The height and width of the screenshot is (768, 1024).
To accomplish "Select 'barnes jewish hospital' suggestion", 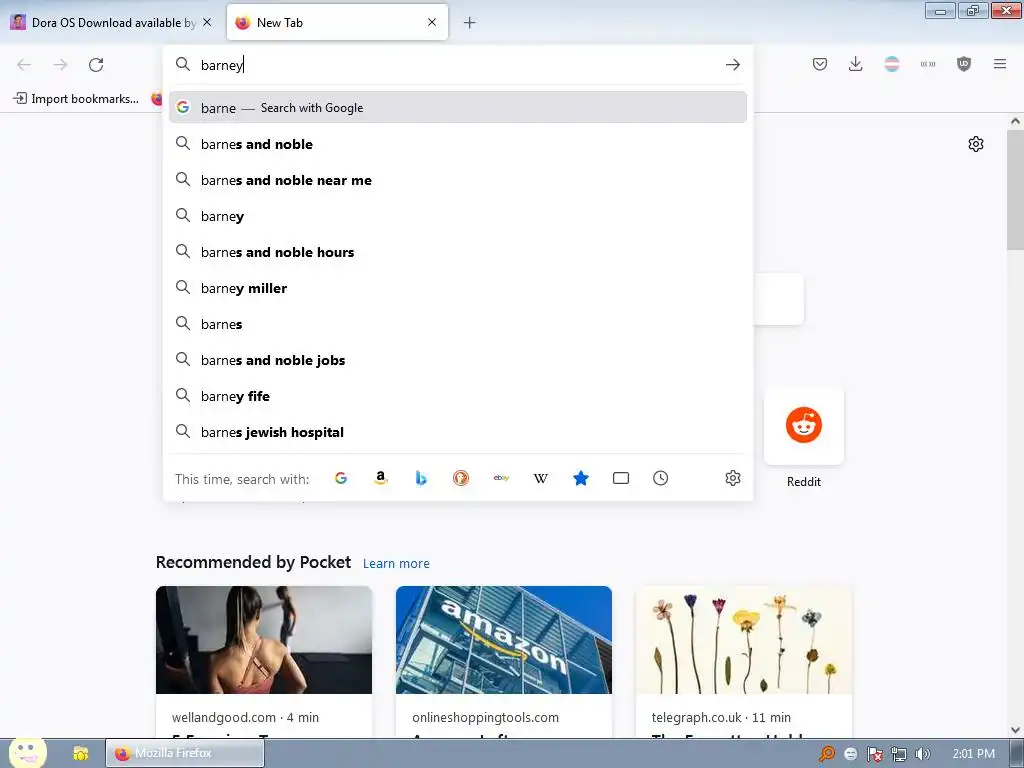I will (458, 432).
